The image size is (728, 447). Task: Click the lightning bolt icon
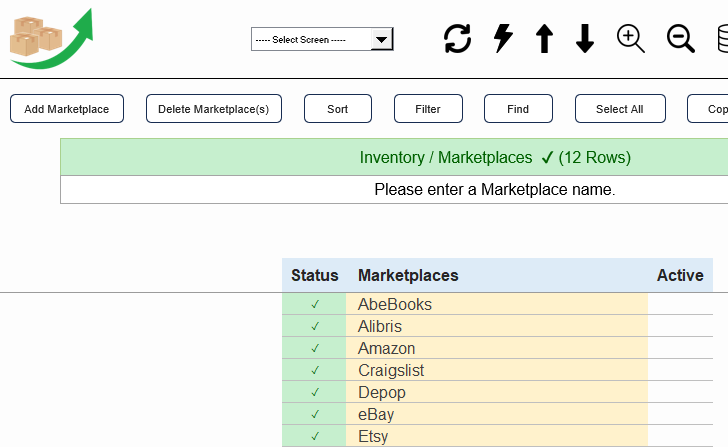pos(503,38)
